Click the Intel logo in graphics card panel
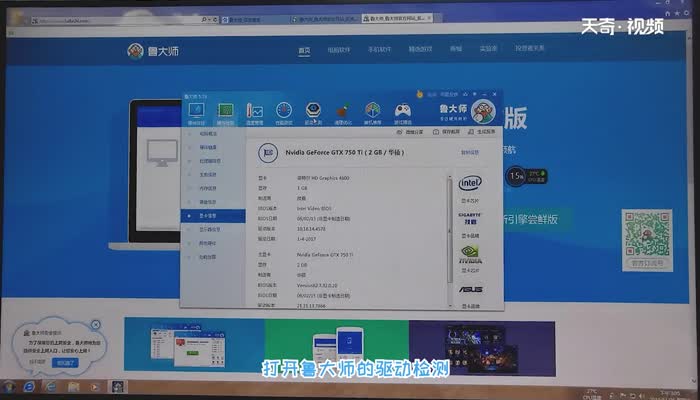Image resolution: width=700 pixels, height=400 pixels. point(470,183)
